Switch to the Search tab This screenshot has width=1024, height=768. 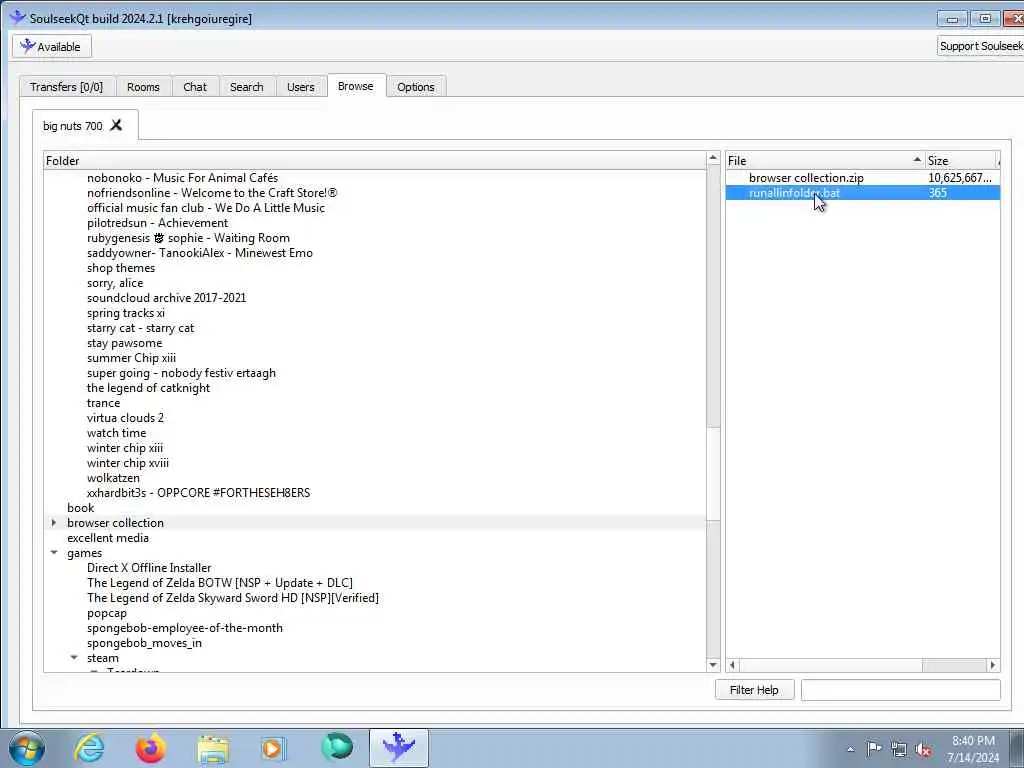pyautogui.click(x=247, y=87)
